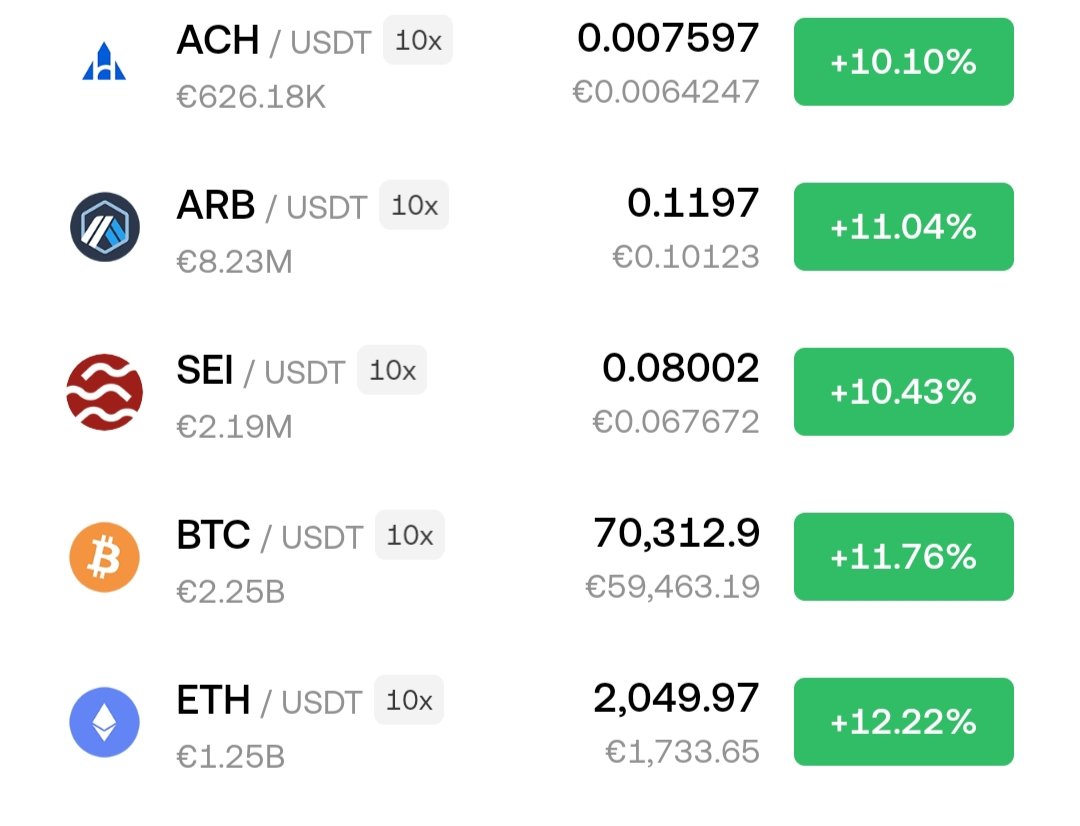1080x826 pixels.
Task: Tap the Ethereum diamond logo icon
Action: pyautogui.click(x=104, y=722)
